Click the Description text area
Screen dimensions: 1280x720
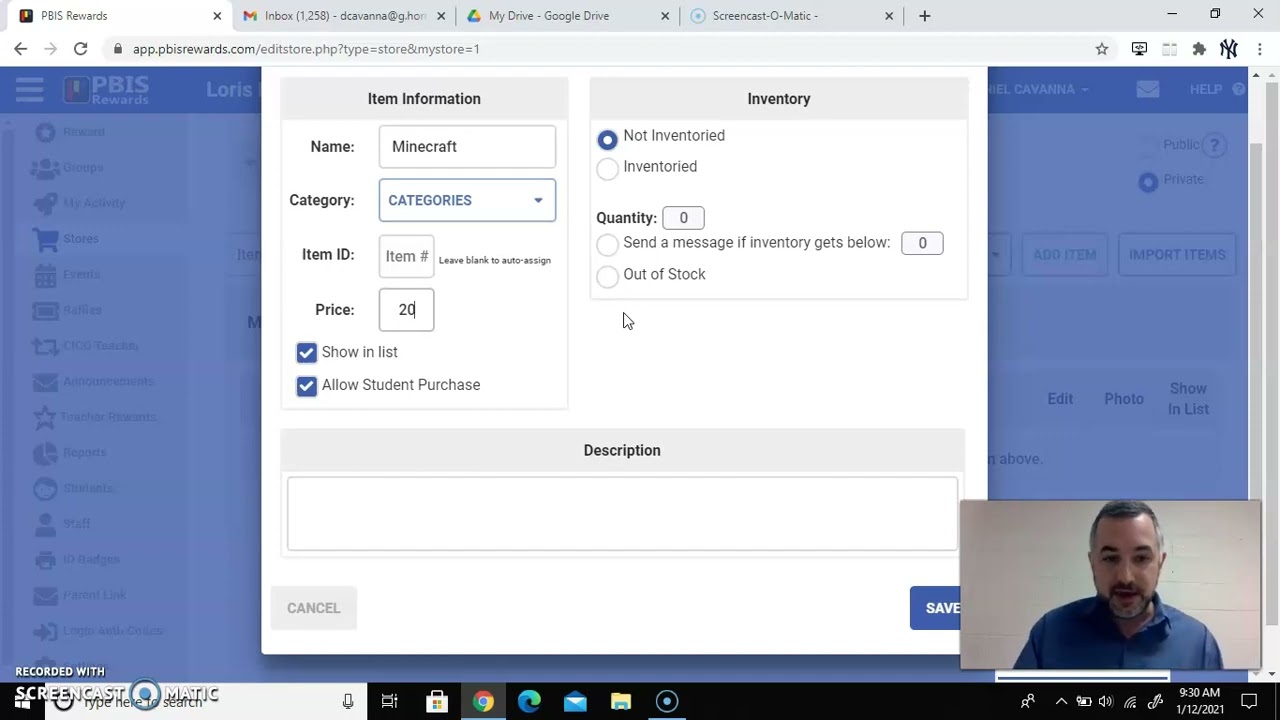[x=622, y=514]
